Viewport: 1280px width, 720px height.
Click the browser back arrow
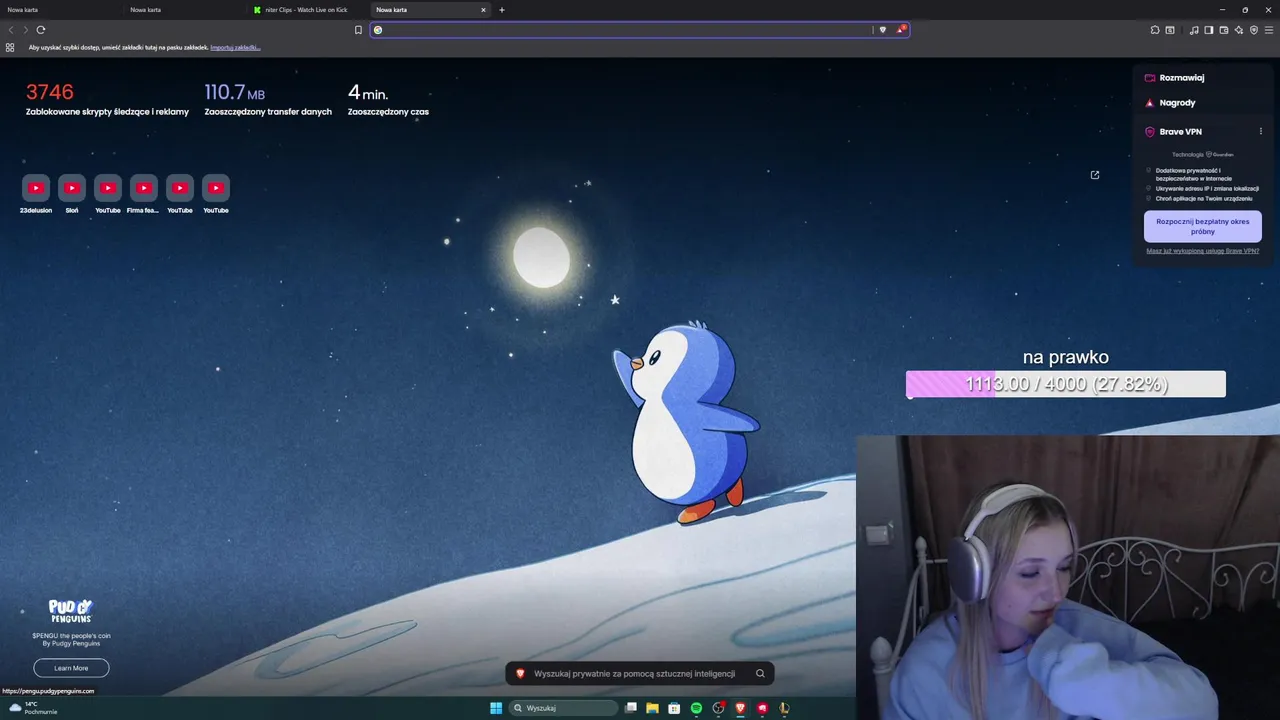pos(11,30)
